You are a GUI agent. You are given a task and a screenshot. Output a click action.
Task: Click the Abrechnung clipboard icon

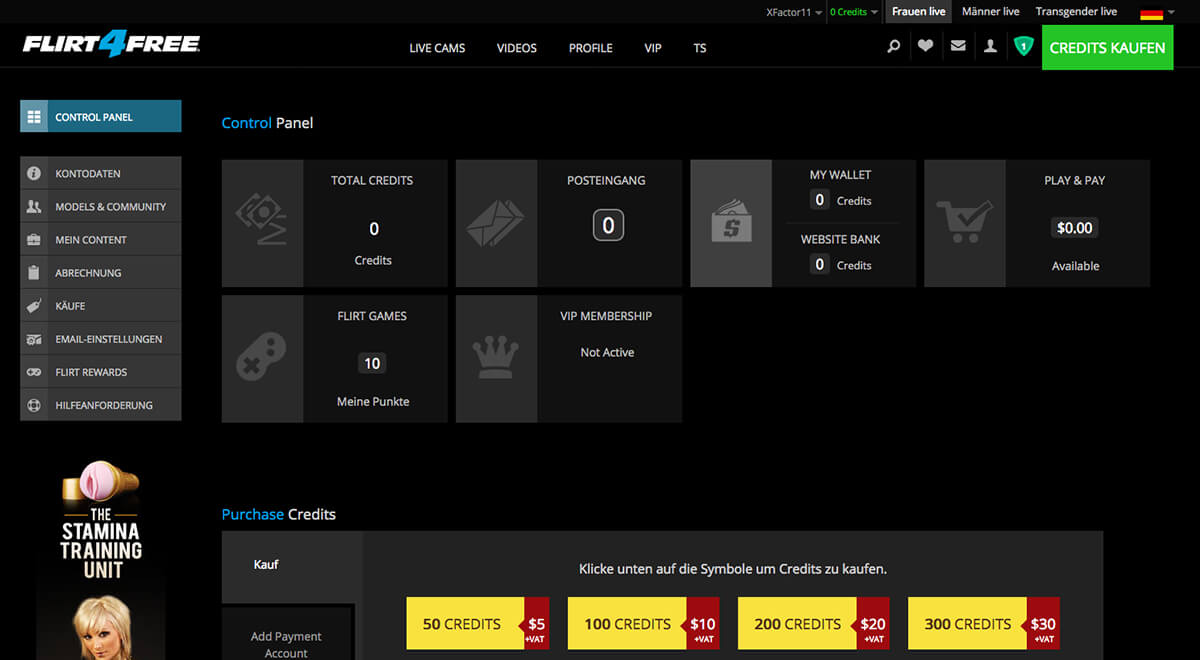coord(34,273)
